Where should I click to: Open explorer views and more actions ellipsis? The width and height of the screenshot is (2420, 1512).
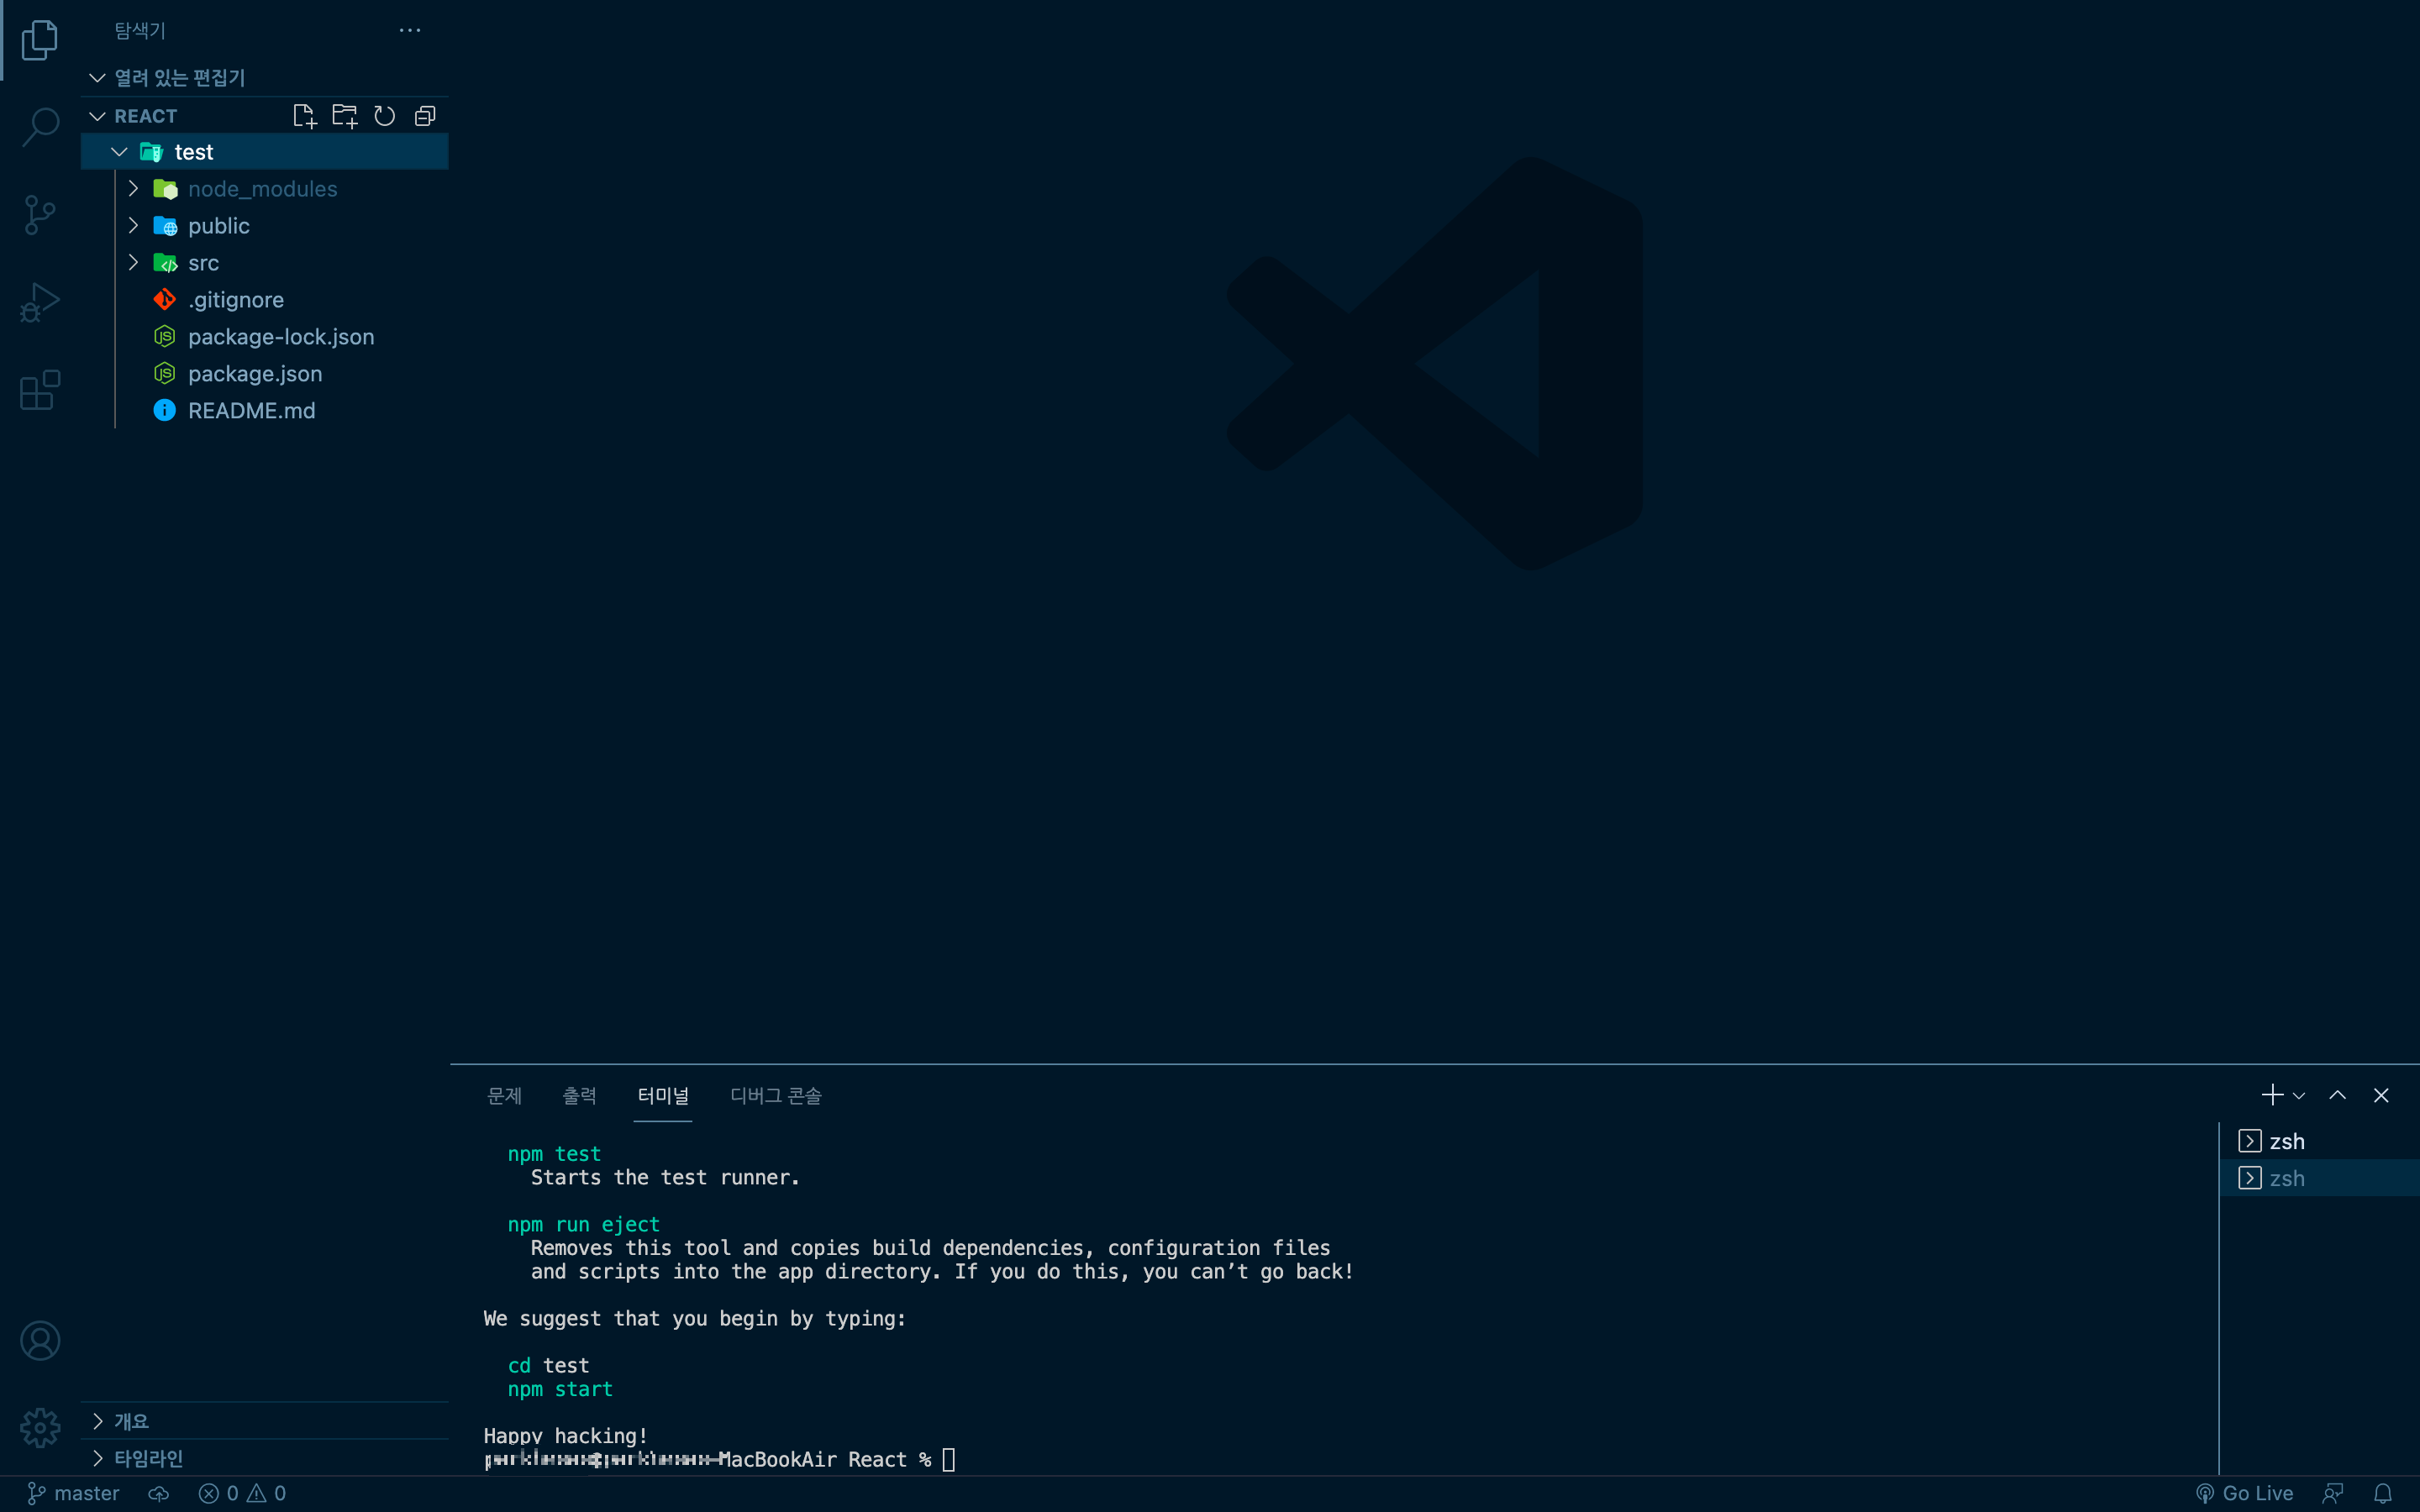(x=410, y=30)
